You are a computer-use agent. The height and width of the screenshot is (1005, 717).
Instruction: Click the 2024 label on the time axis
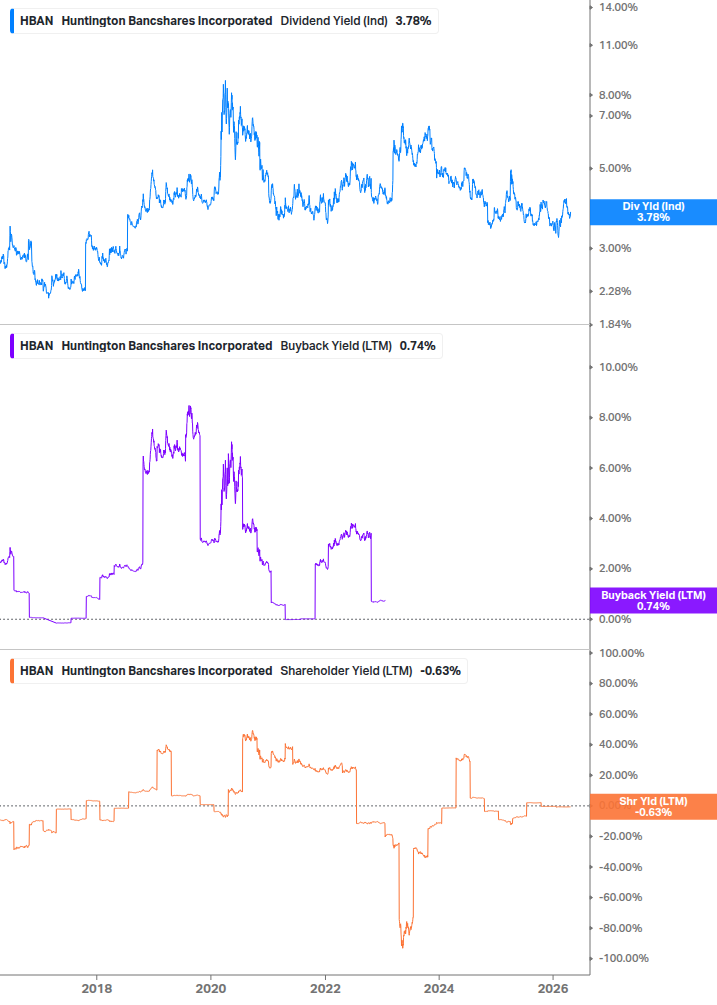(440, 988)
